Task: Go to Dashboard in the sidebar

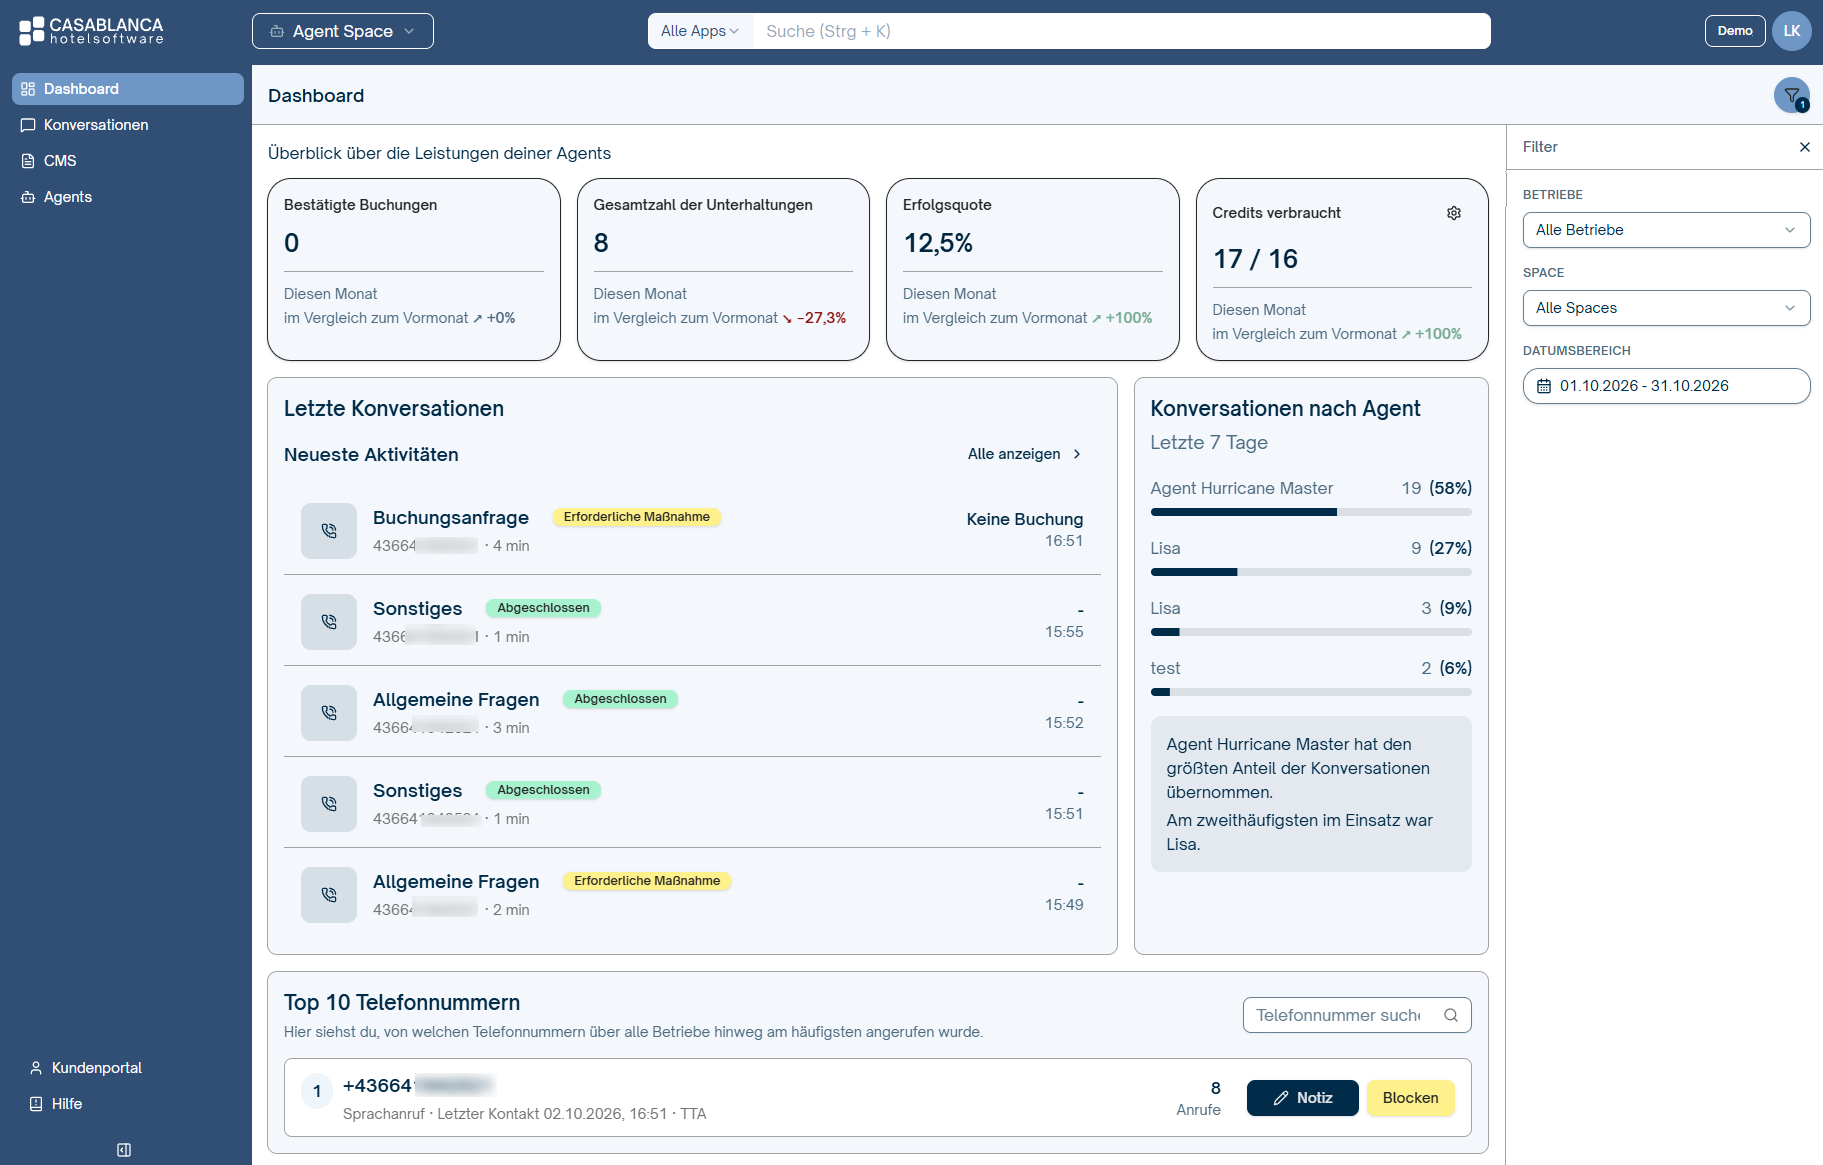Action: coord(128,89)
